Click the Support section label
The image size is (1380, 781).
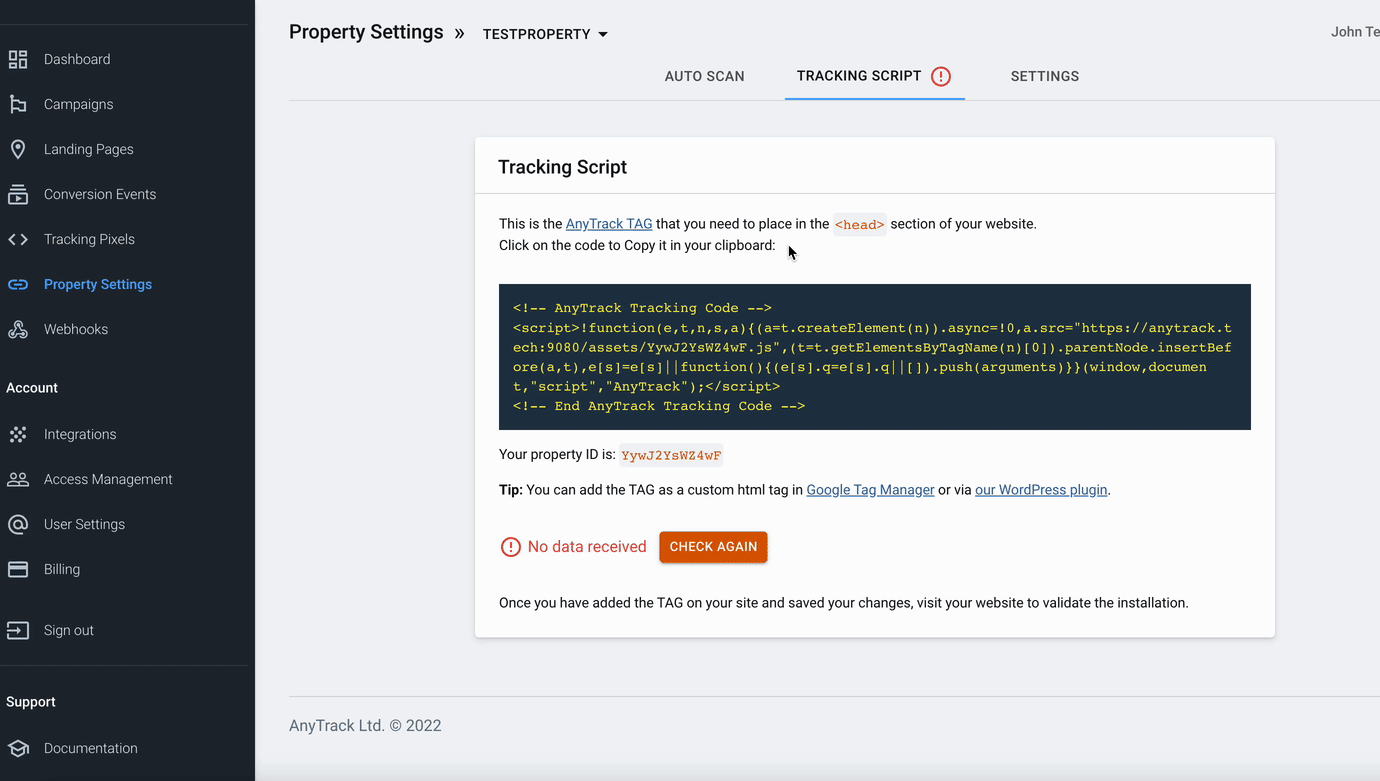pyautogui.click(x=31, y=702)
